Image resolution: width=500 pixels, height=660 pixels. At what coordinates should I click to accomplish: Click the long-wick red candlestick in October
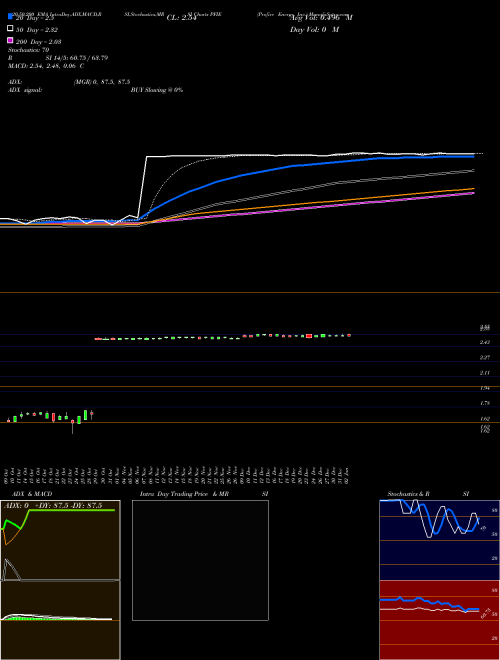(x=73, y=426)
